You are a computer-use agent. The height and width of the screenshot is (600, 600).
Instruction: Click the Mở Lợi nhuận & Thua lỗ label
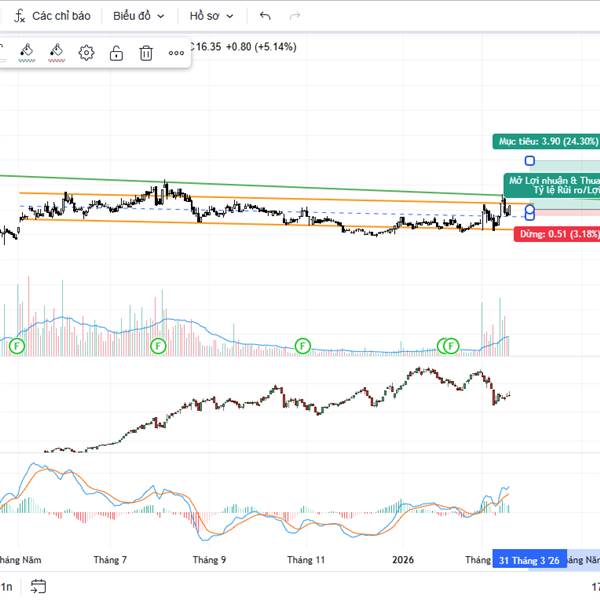pyautogui.click(x=552, y=181)
